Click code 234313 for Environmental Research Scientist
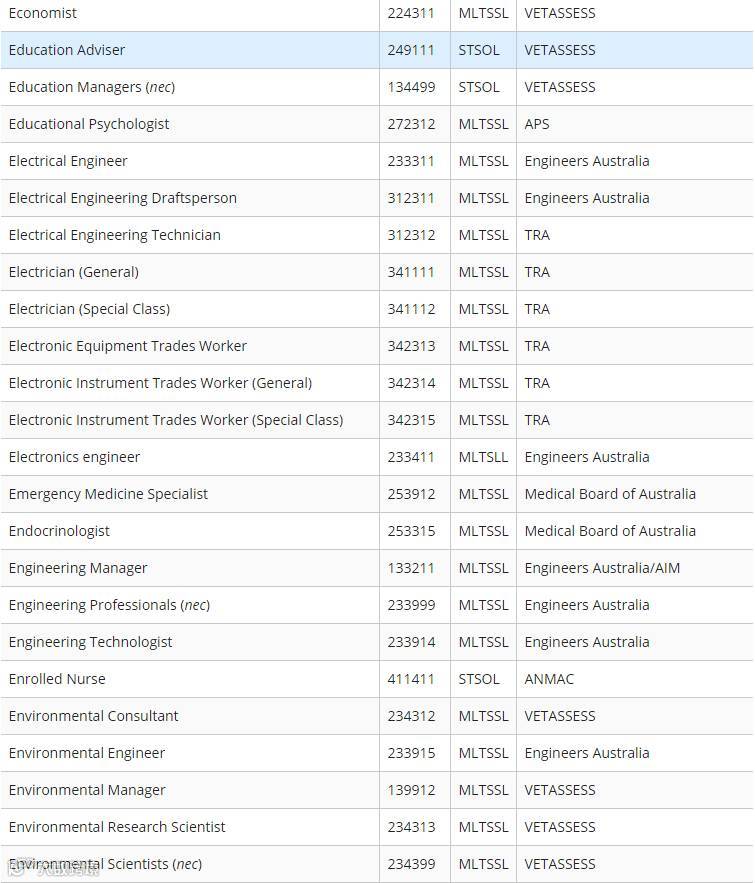This screenshot has width=755, height=883. click(x=411, y=827)
